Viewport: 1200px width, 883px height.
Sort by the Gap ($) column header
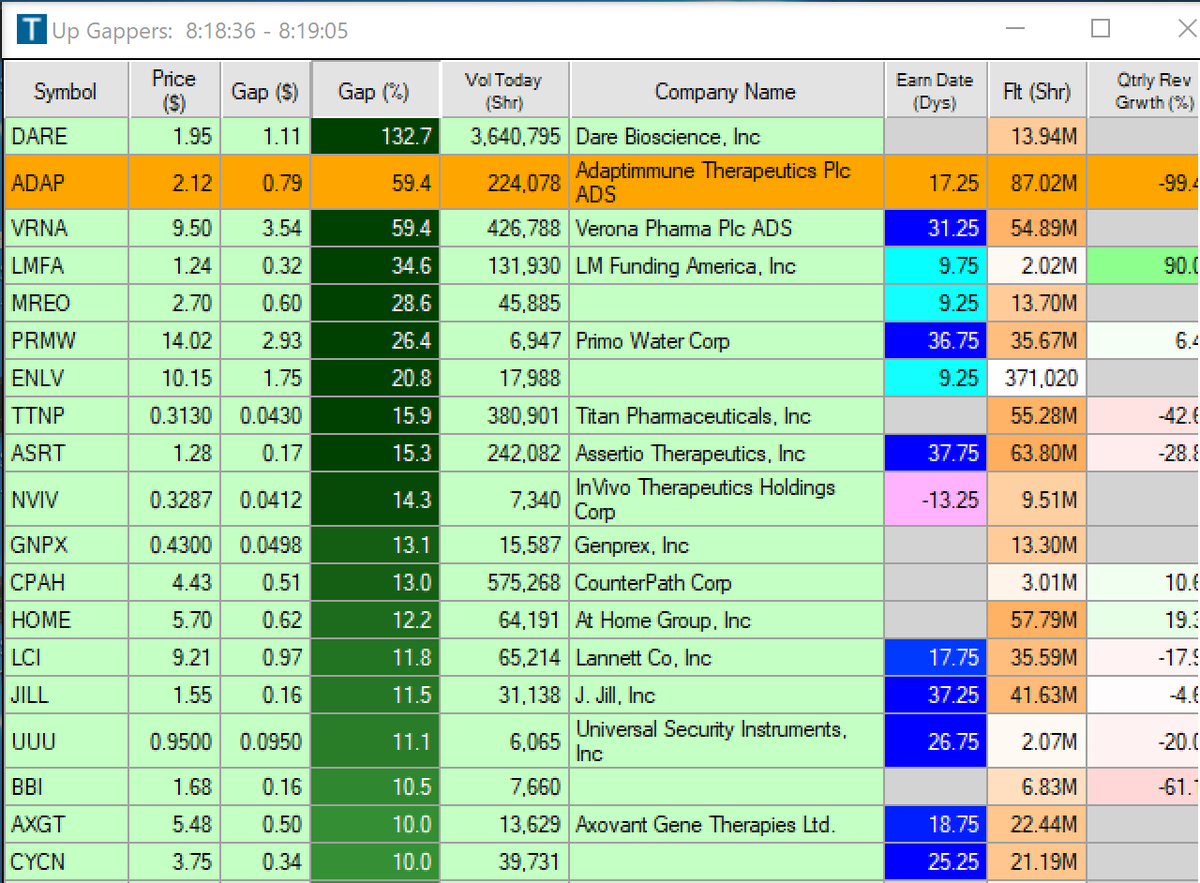point(265,91)
